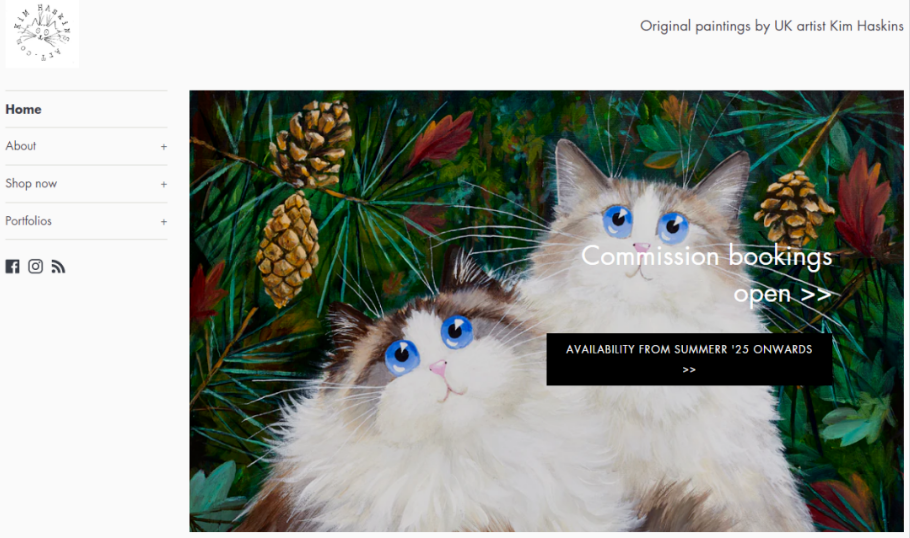Click the 'open >>' text on the banner
The image size is (910, 538).
coord(782,294)
